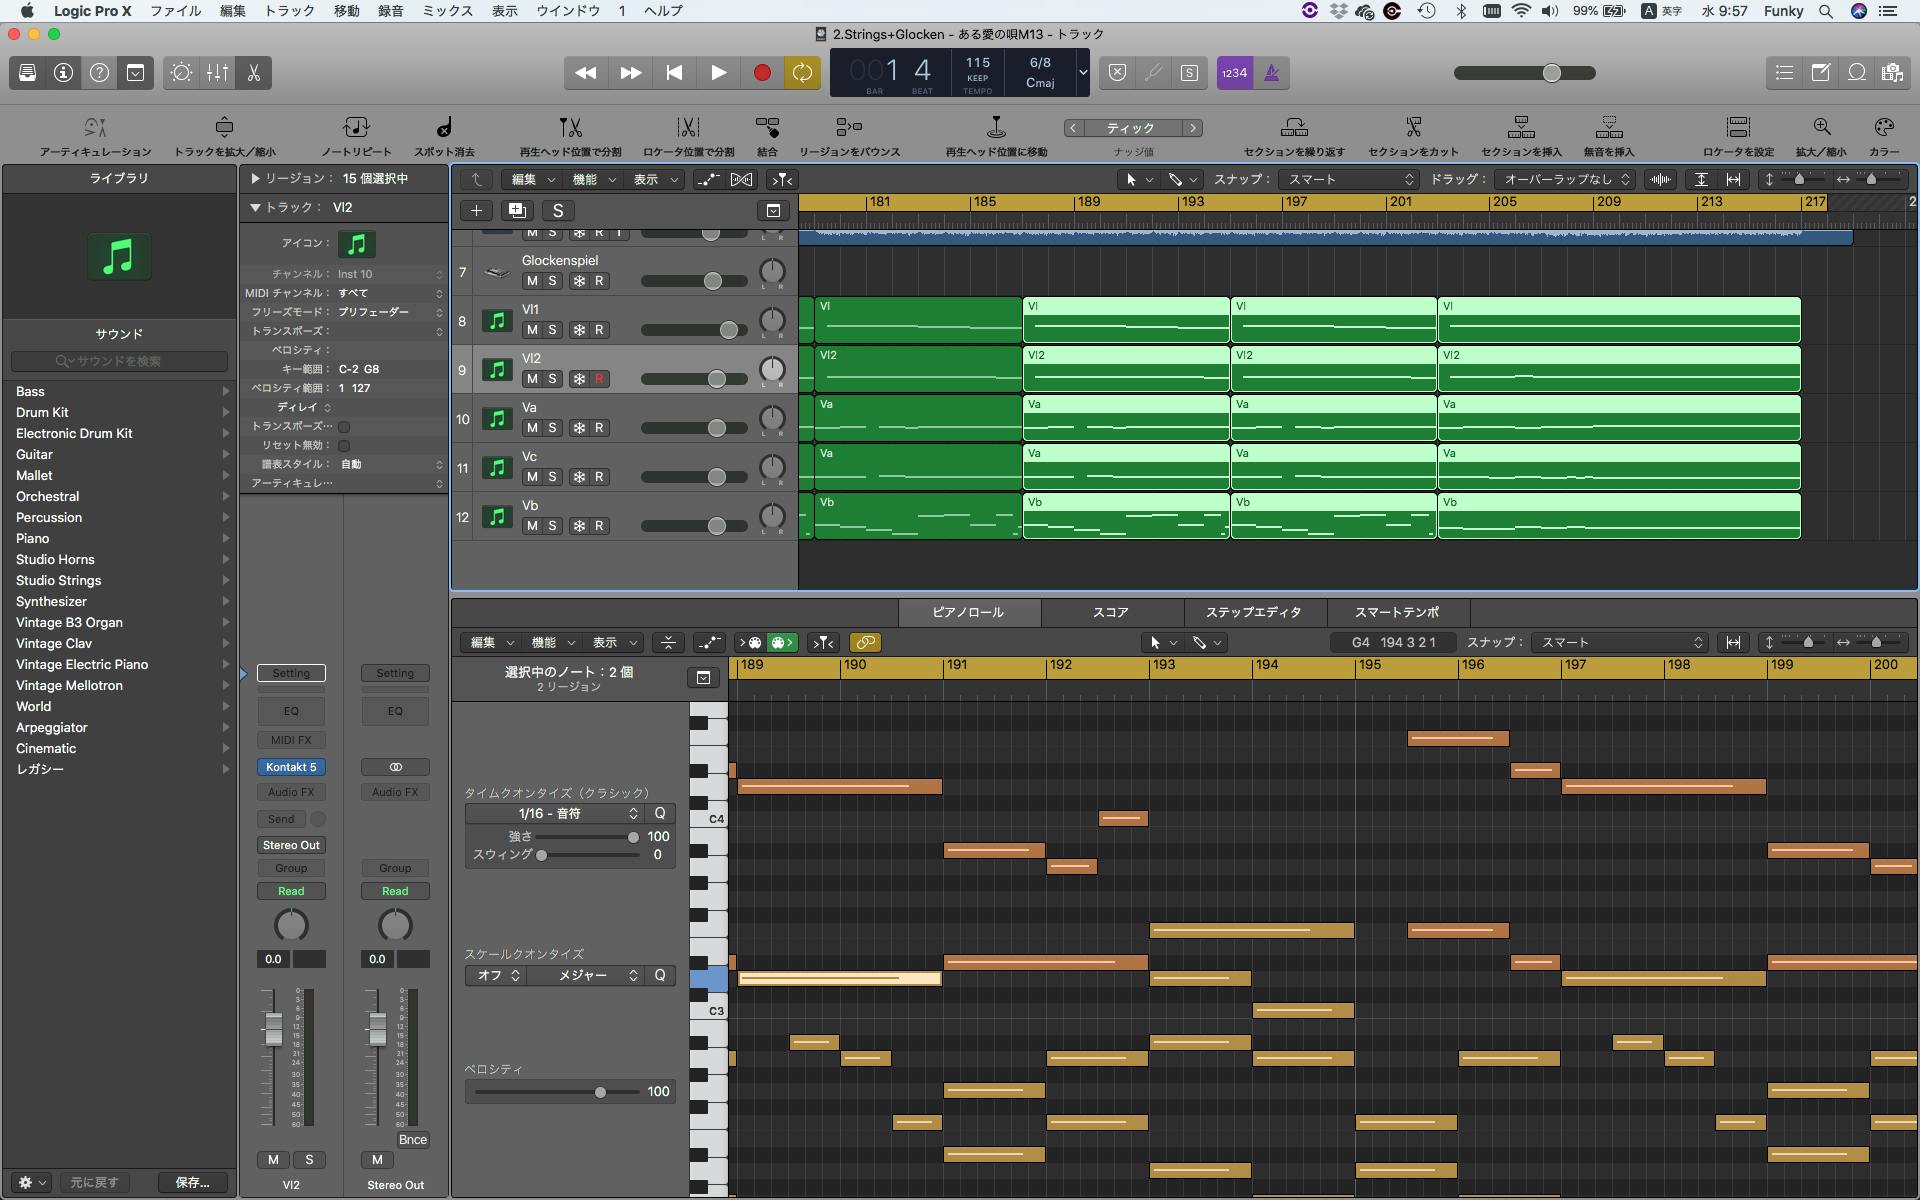Click Go to Beginning transport button
Viewport: 1920px width, 1200px height.
coord(674,73)
